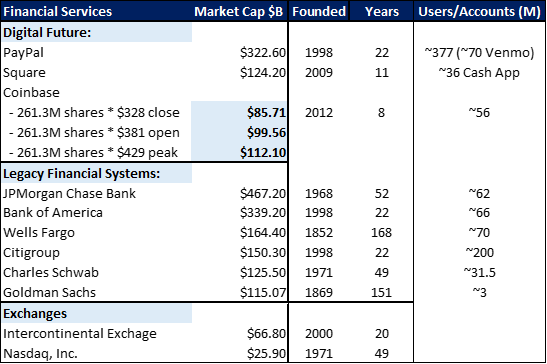The height and width of the screenshot is (364, 547).
Task: Click the Square company name cell
Action: click(24, 73)
